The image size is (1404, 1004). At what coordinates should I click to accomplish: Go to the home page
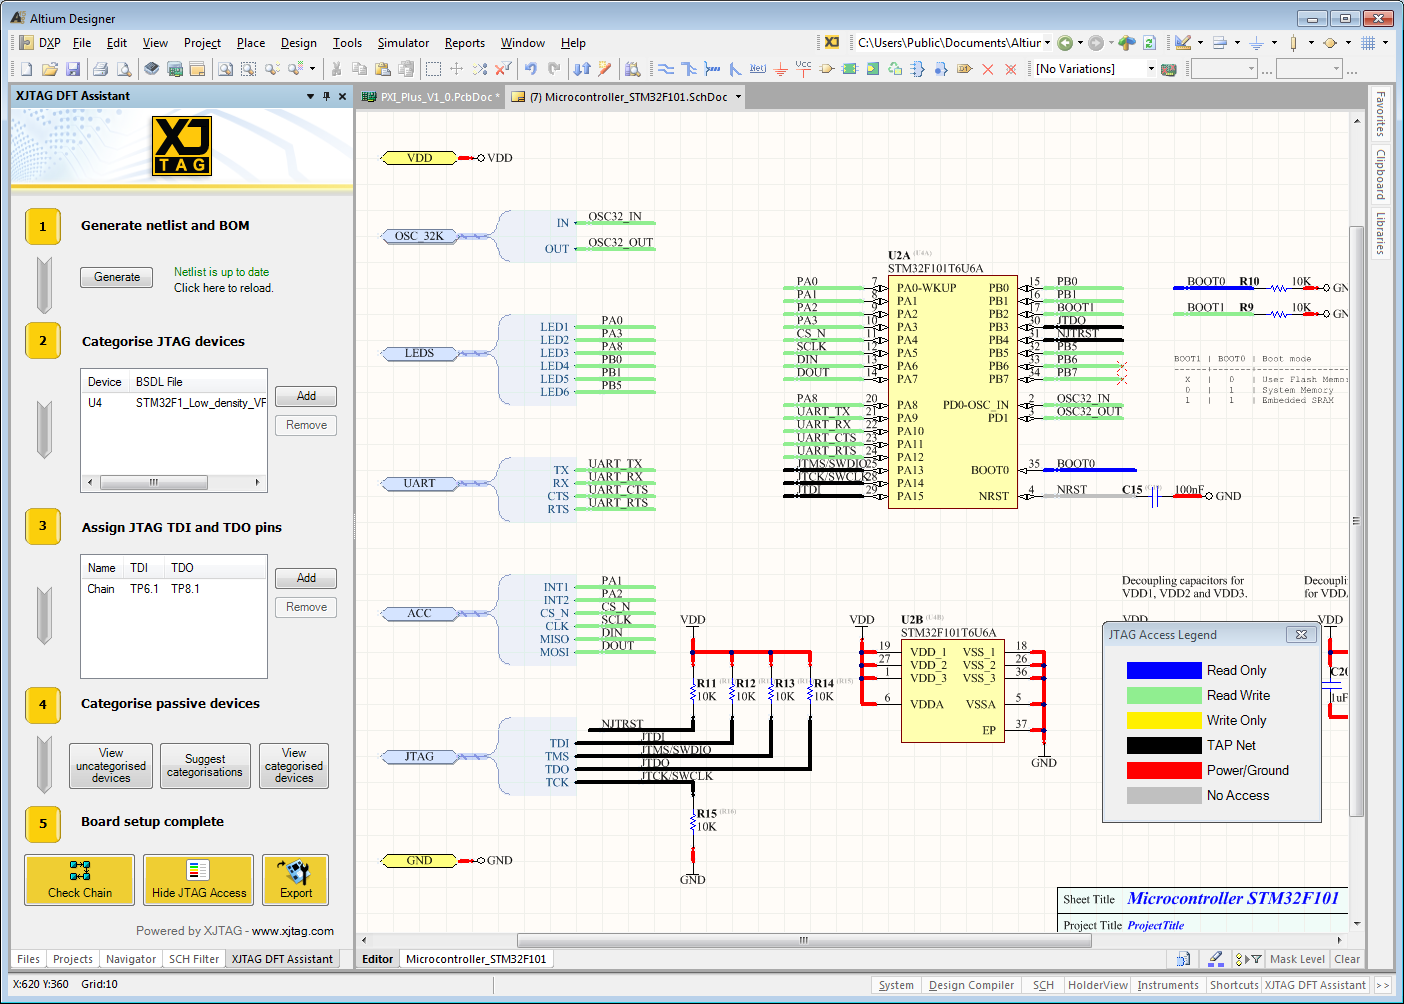(1127, 42)
